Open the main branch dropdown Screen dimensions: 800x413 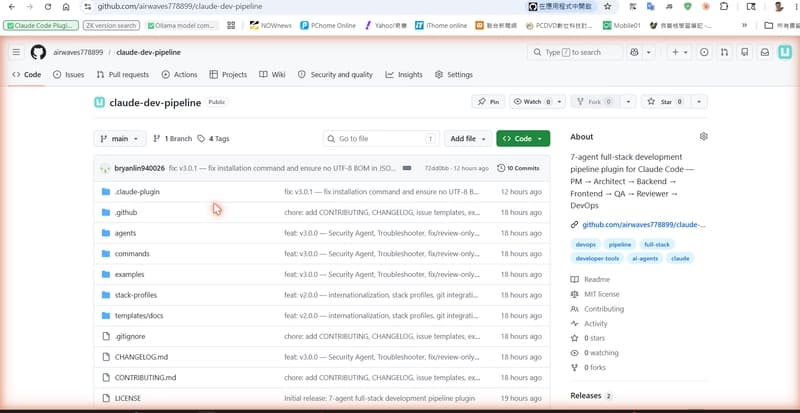coord(120,138)
